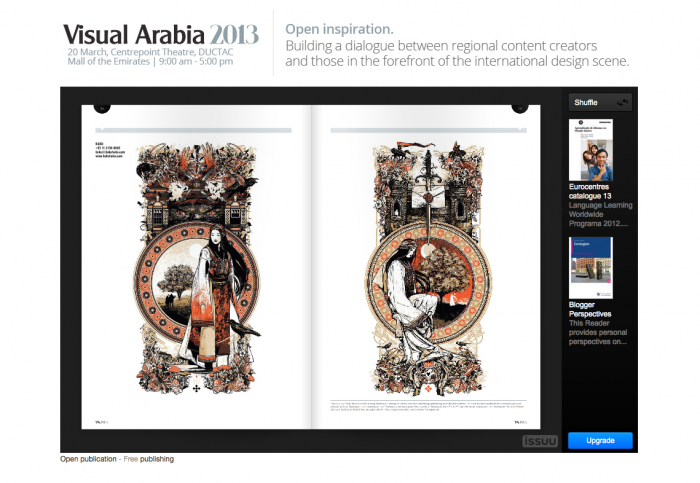Follow the 'Open publication' link

click(x=84, y=459)
